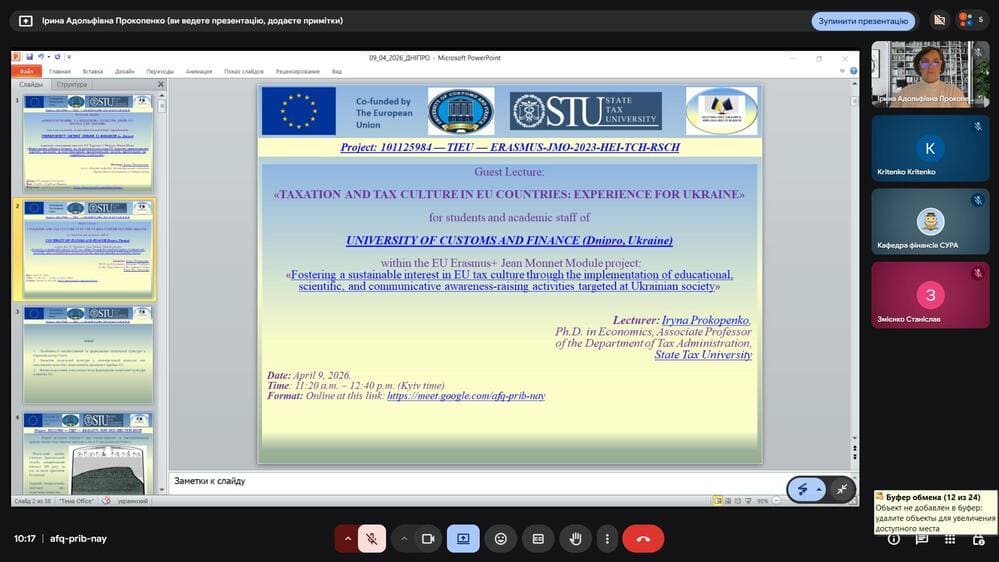Unmute the microphone in Meet toolbar

pyautogui.click(x=371, y=539)
